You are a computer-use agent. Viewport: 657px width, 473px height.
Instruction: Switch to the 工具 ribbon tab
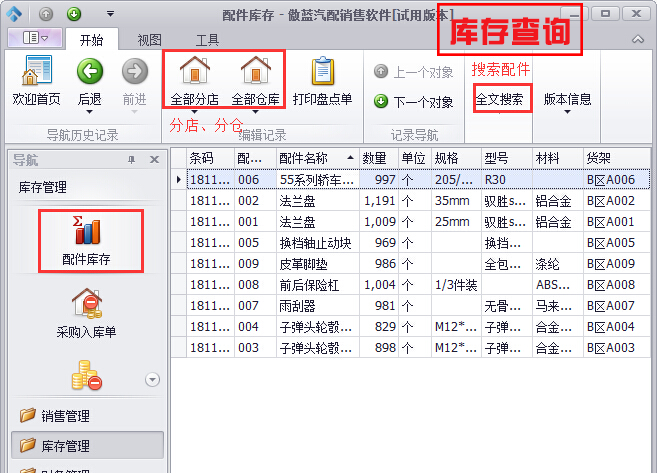pos(207,40)
